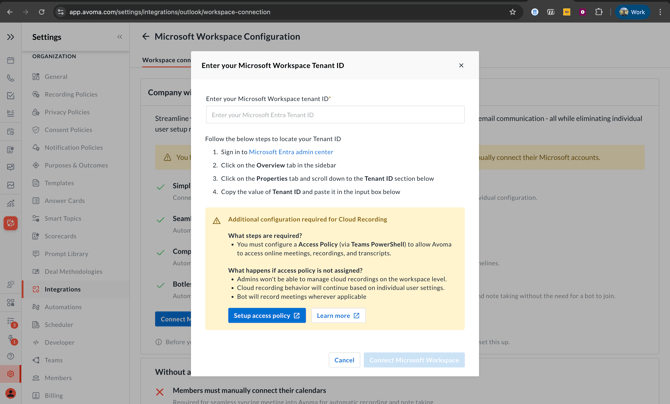The width and height of the screenshot is (670, 404).
Task: Bookmark this page with the star icon
Action: click(x=512, y=12)
